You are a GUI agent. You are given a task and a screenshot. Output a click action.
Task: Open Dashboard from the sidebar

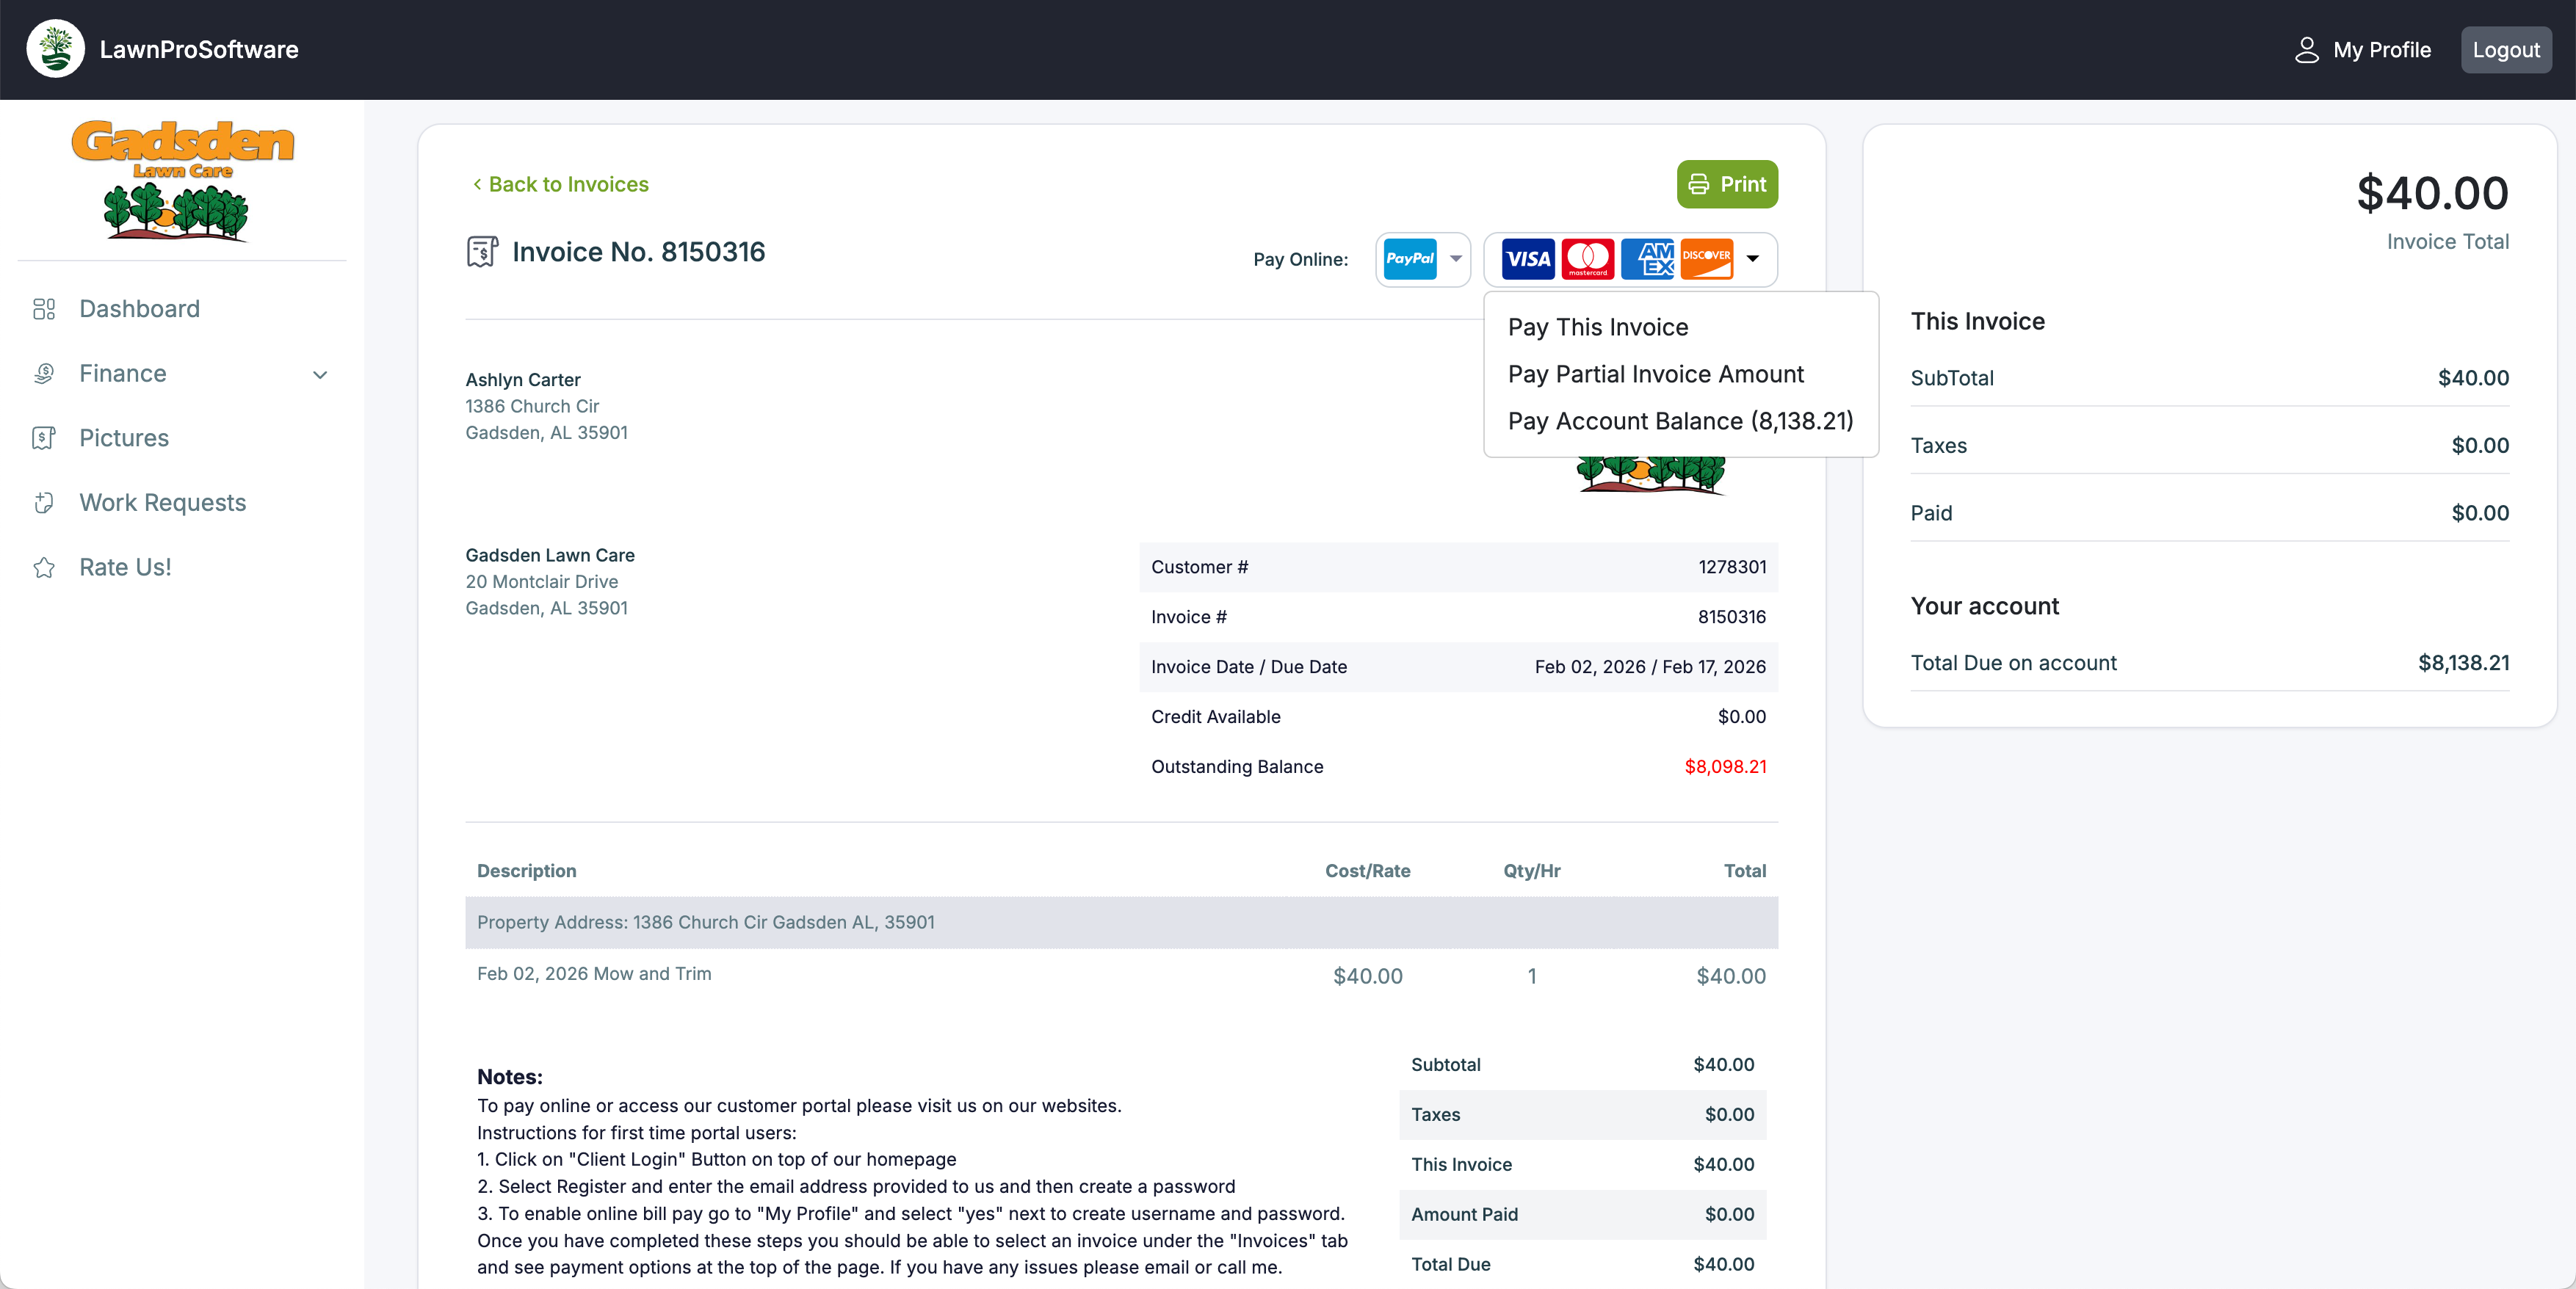pos(139,309)
